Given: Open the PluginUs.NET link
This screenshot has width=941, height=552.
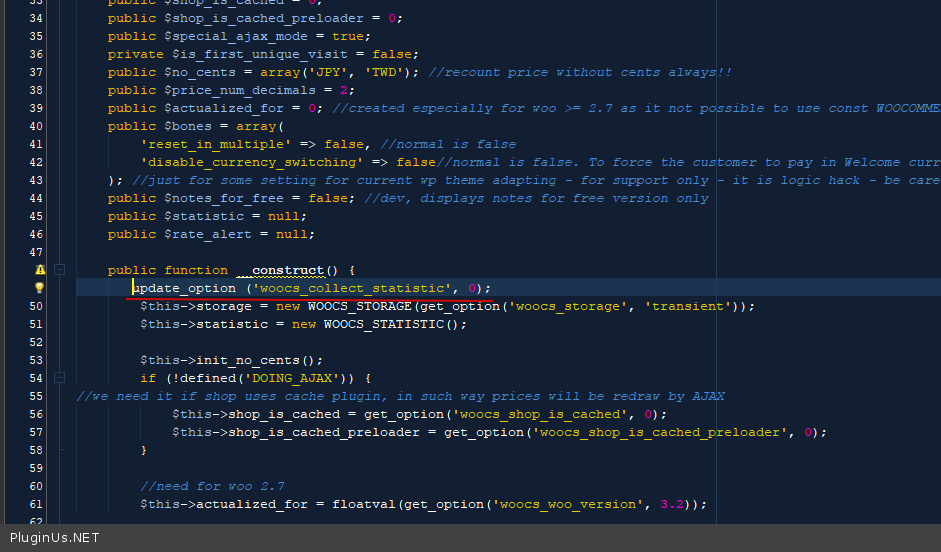Looking at the screenshot, I should click(x=54, y=538).
